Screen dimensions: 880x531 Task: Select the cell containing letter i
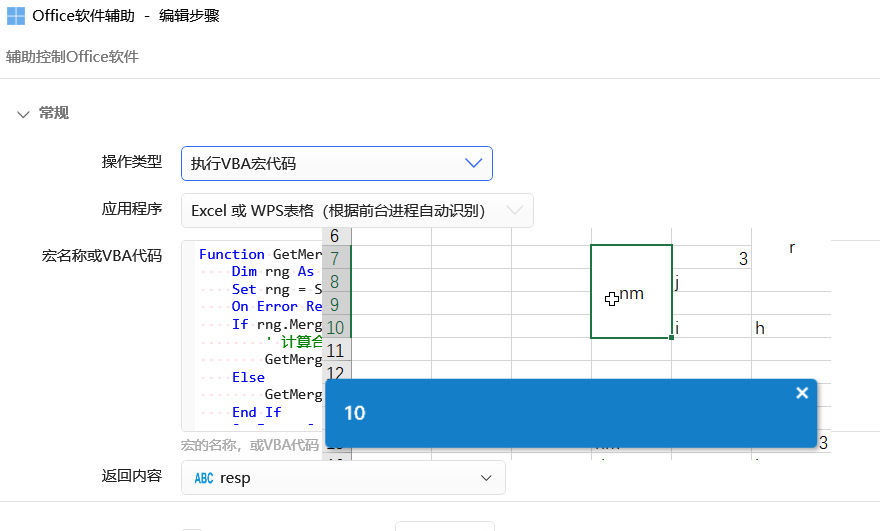pos(710,327)
